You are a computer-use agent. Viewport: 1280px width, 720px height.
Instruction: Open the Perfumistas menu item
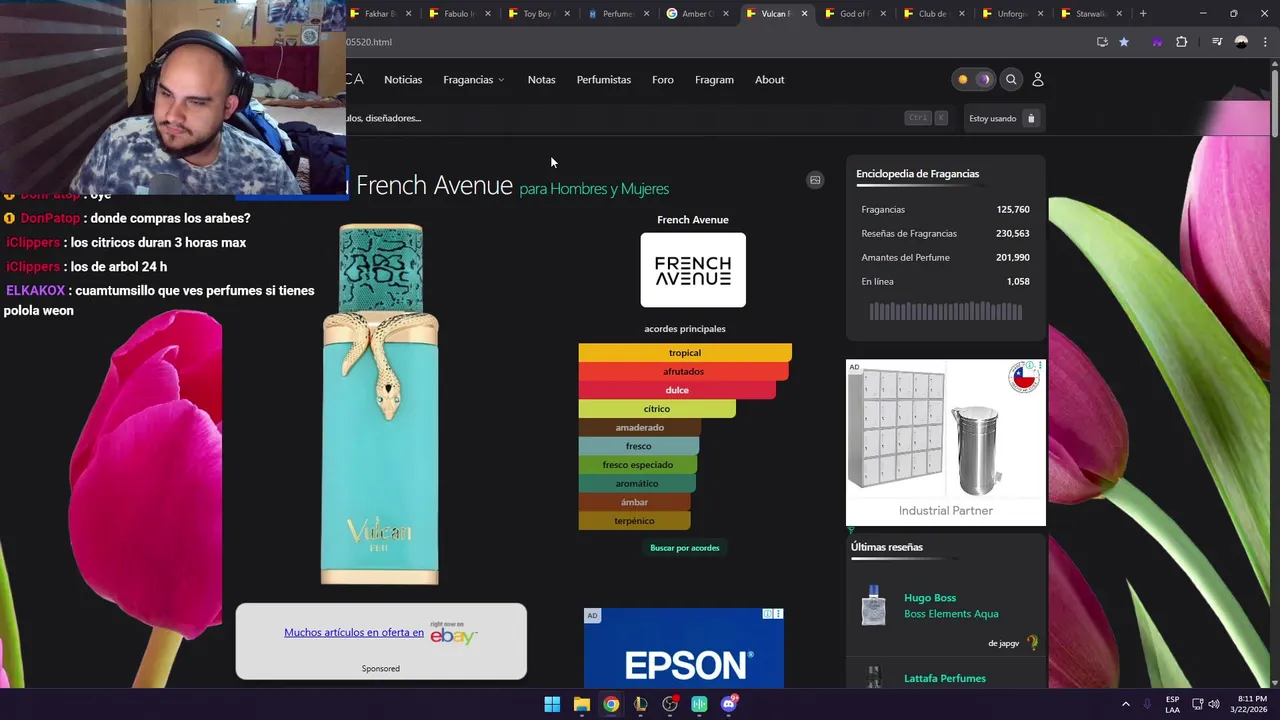point(604,80)
